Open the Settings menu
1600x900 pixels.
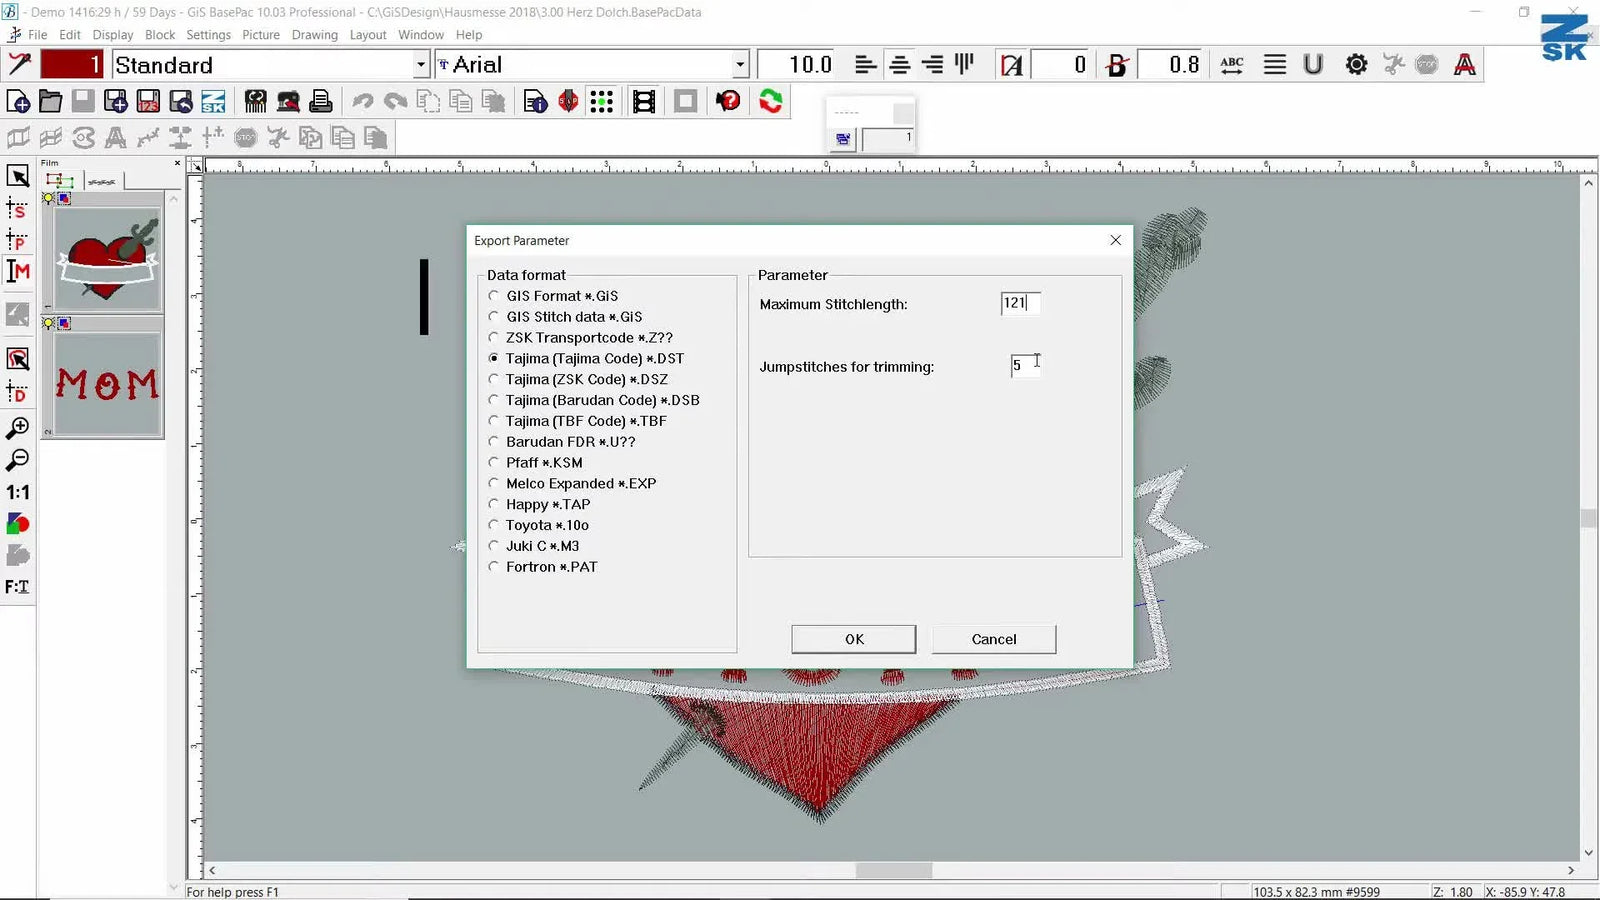[x=208, y=35]
